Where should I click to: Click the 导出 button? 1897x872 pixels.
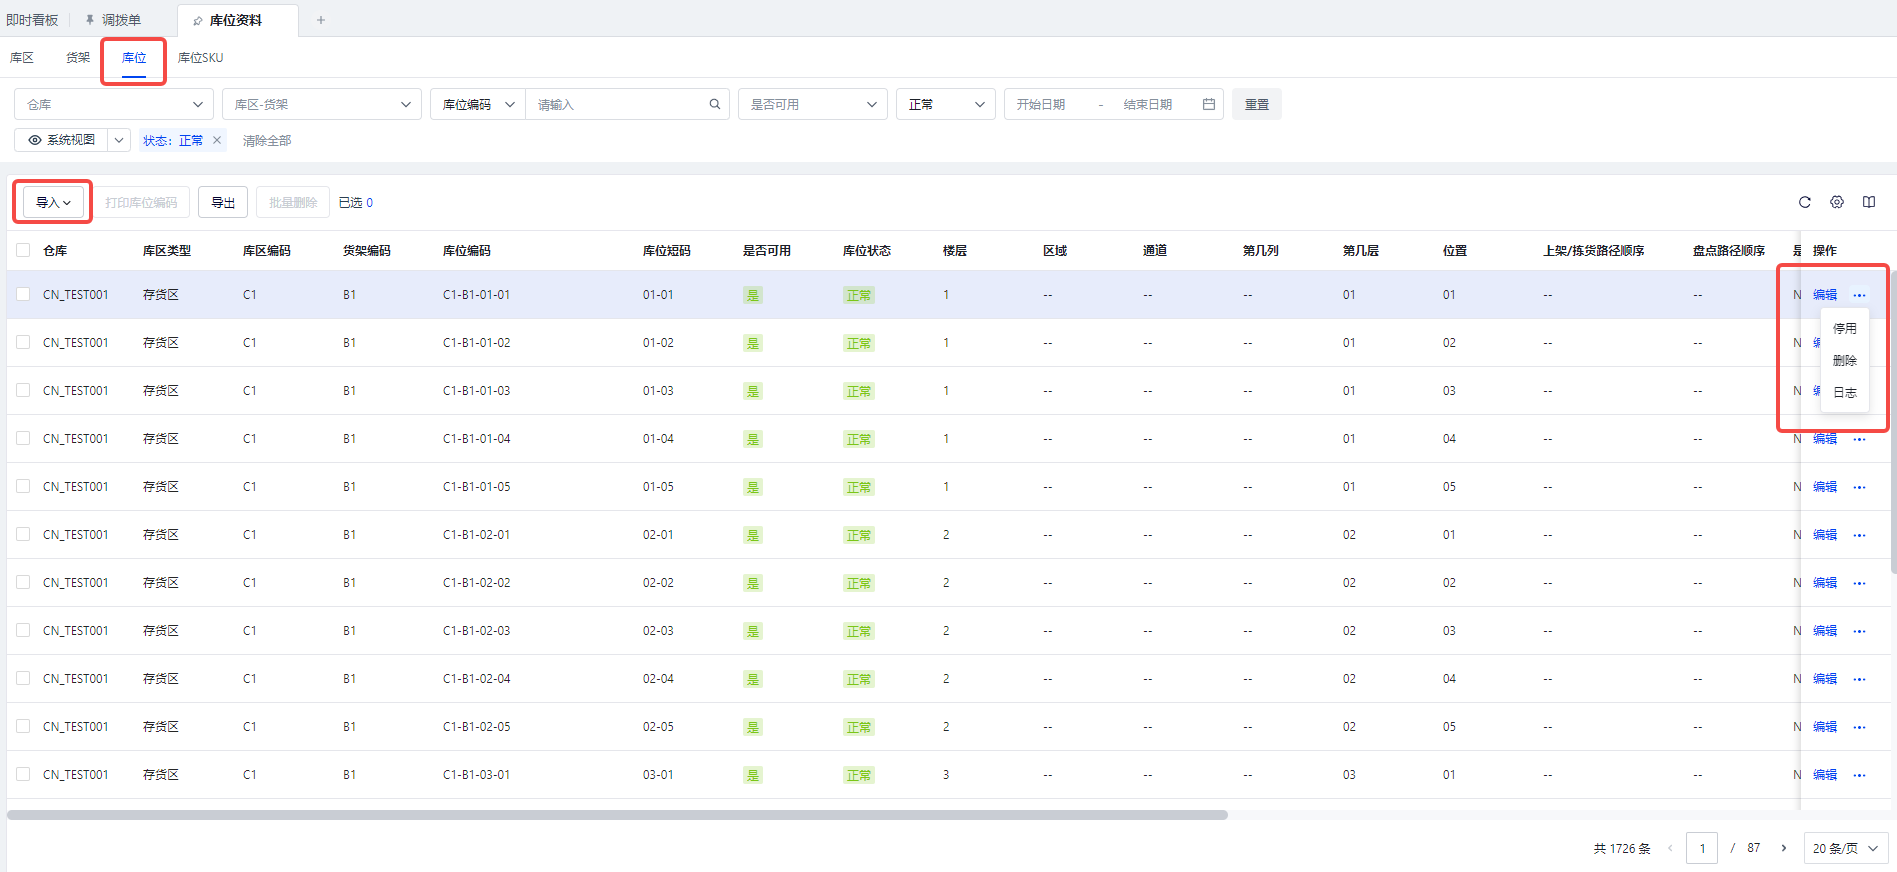click(x=223, y=202)
